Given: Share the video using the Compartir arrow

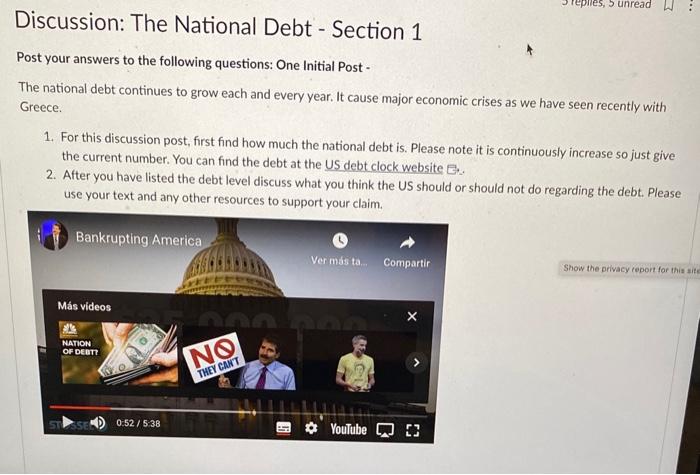Looking at the screenshot, I should pos(407,242).
